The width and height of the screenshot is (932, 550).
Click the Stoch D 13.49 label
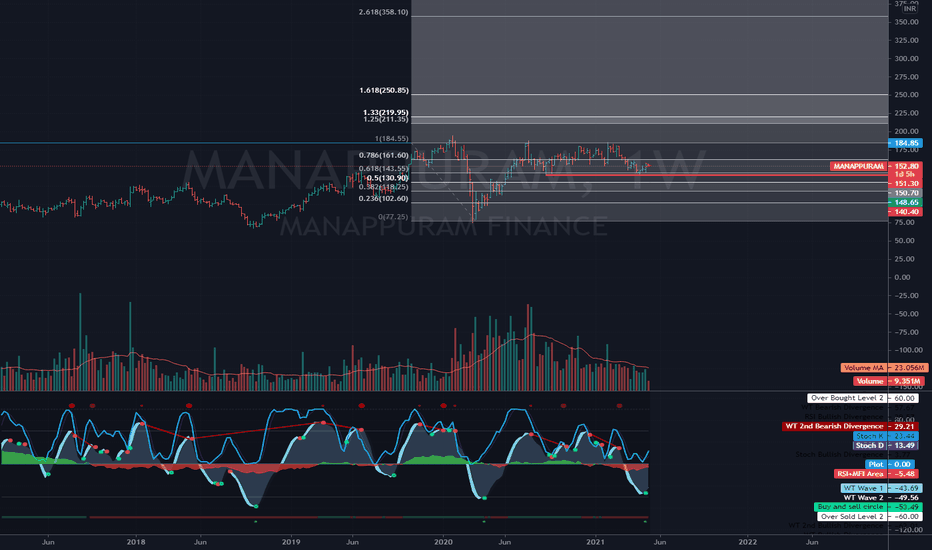pos(886,445)
